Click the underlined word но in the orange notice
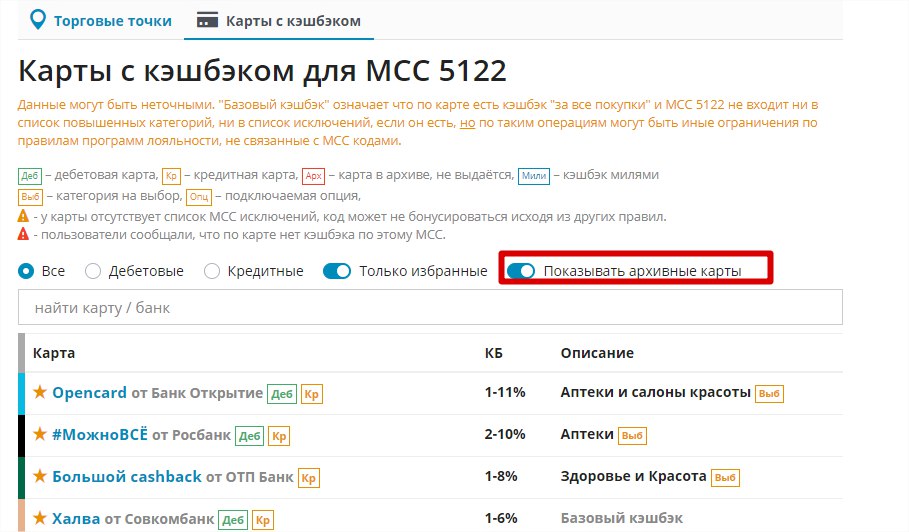 click(x=467, y=123)
